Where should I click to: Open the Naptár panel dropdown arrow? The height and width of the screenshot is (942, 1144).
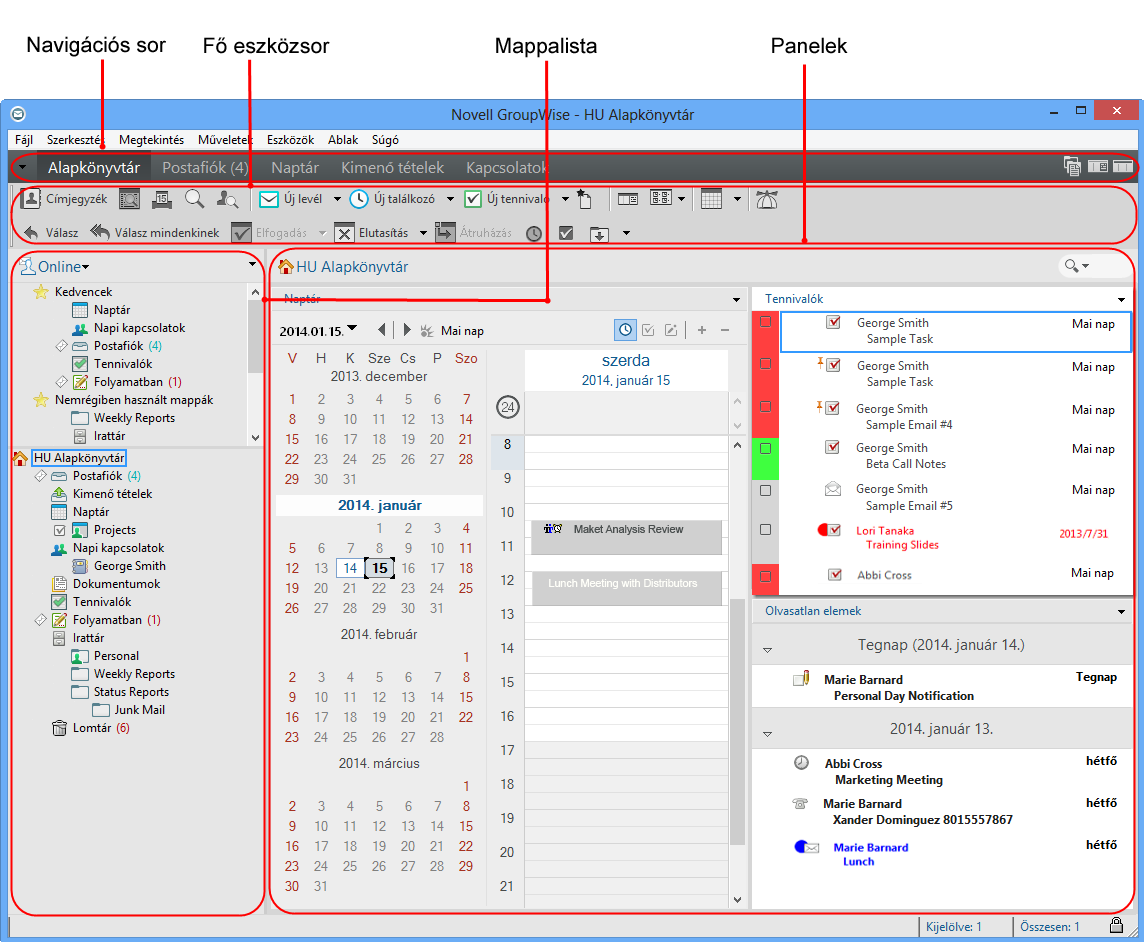point(737,300)
